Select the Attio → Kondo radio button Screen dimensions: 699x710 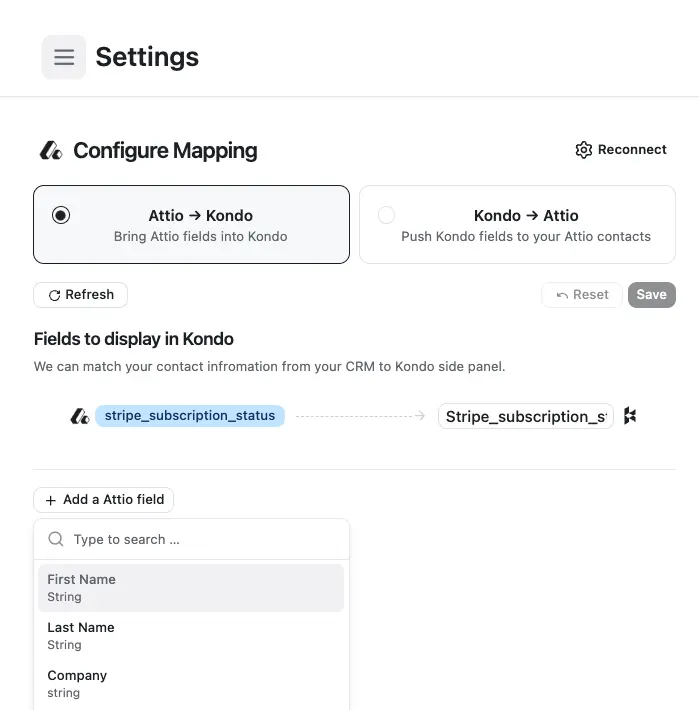61,215
